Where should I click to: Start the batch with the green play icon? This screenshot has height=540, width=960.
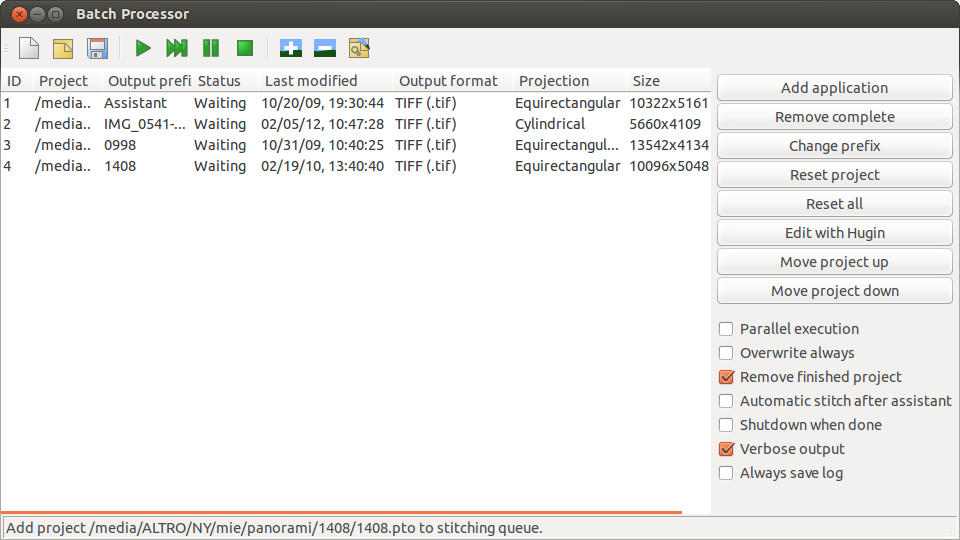click(143, 48)
